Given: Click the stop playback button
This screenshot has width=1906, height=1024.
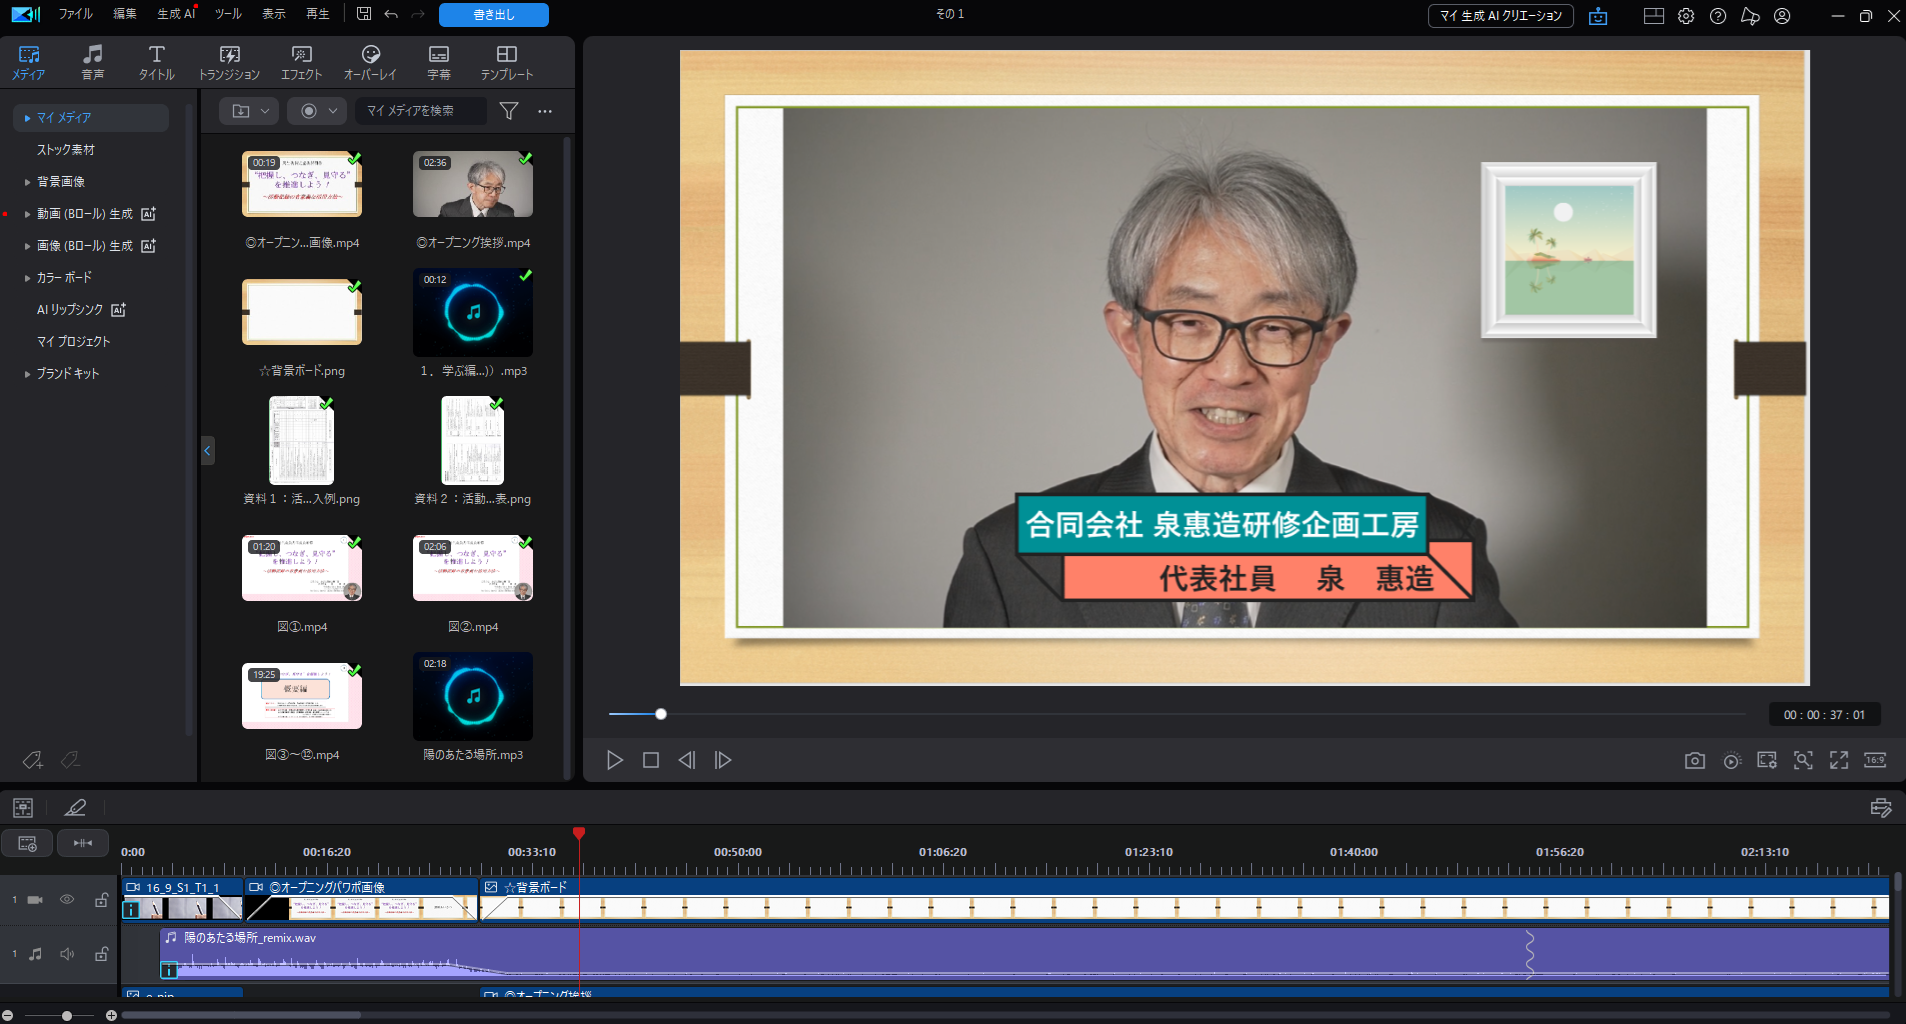Looking at the screenshot, I should pyautogui.click(x=651, y=761).
